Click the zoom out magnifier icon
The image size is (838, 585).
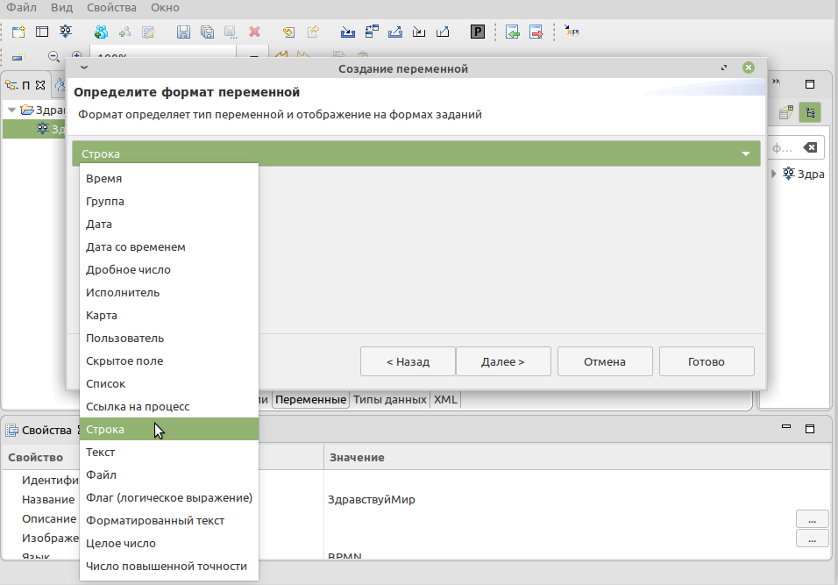point(53,56)
